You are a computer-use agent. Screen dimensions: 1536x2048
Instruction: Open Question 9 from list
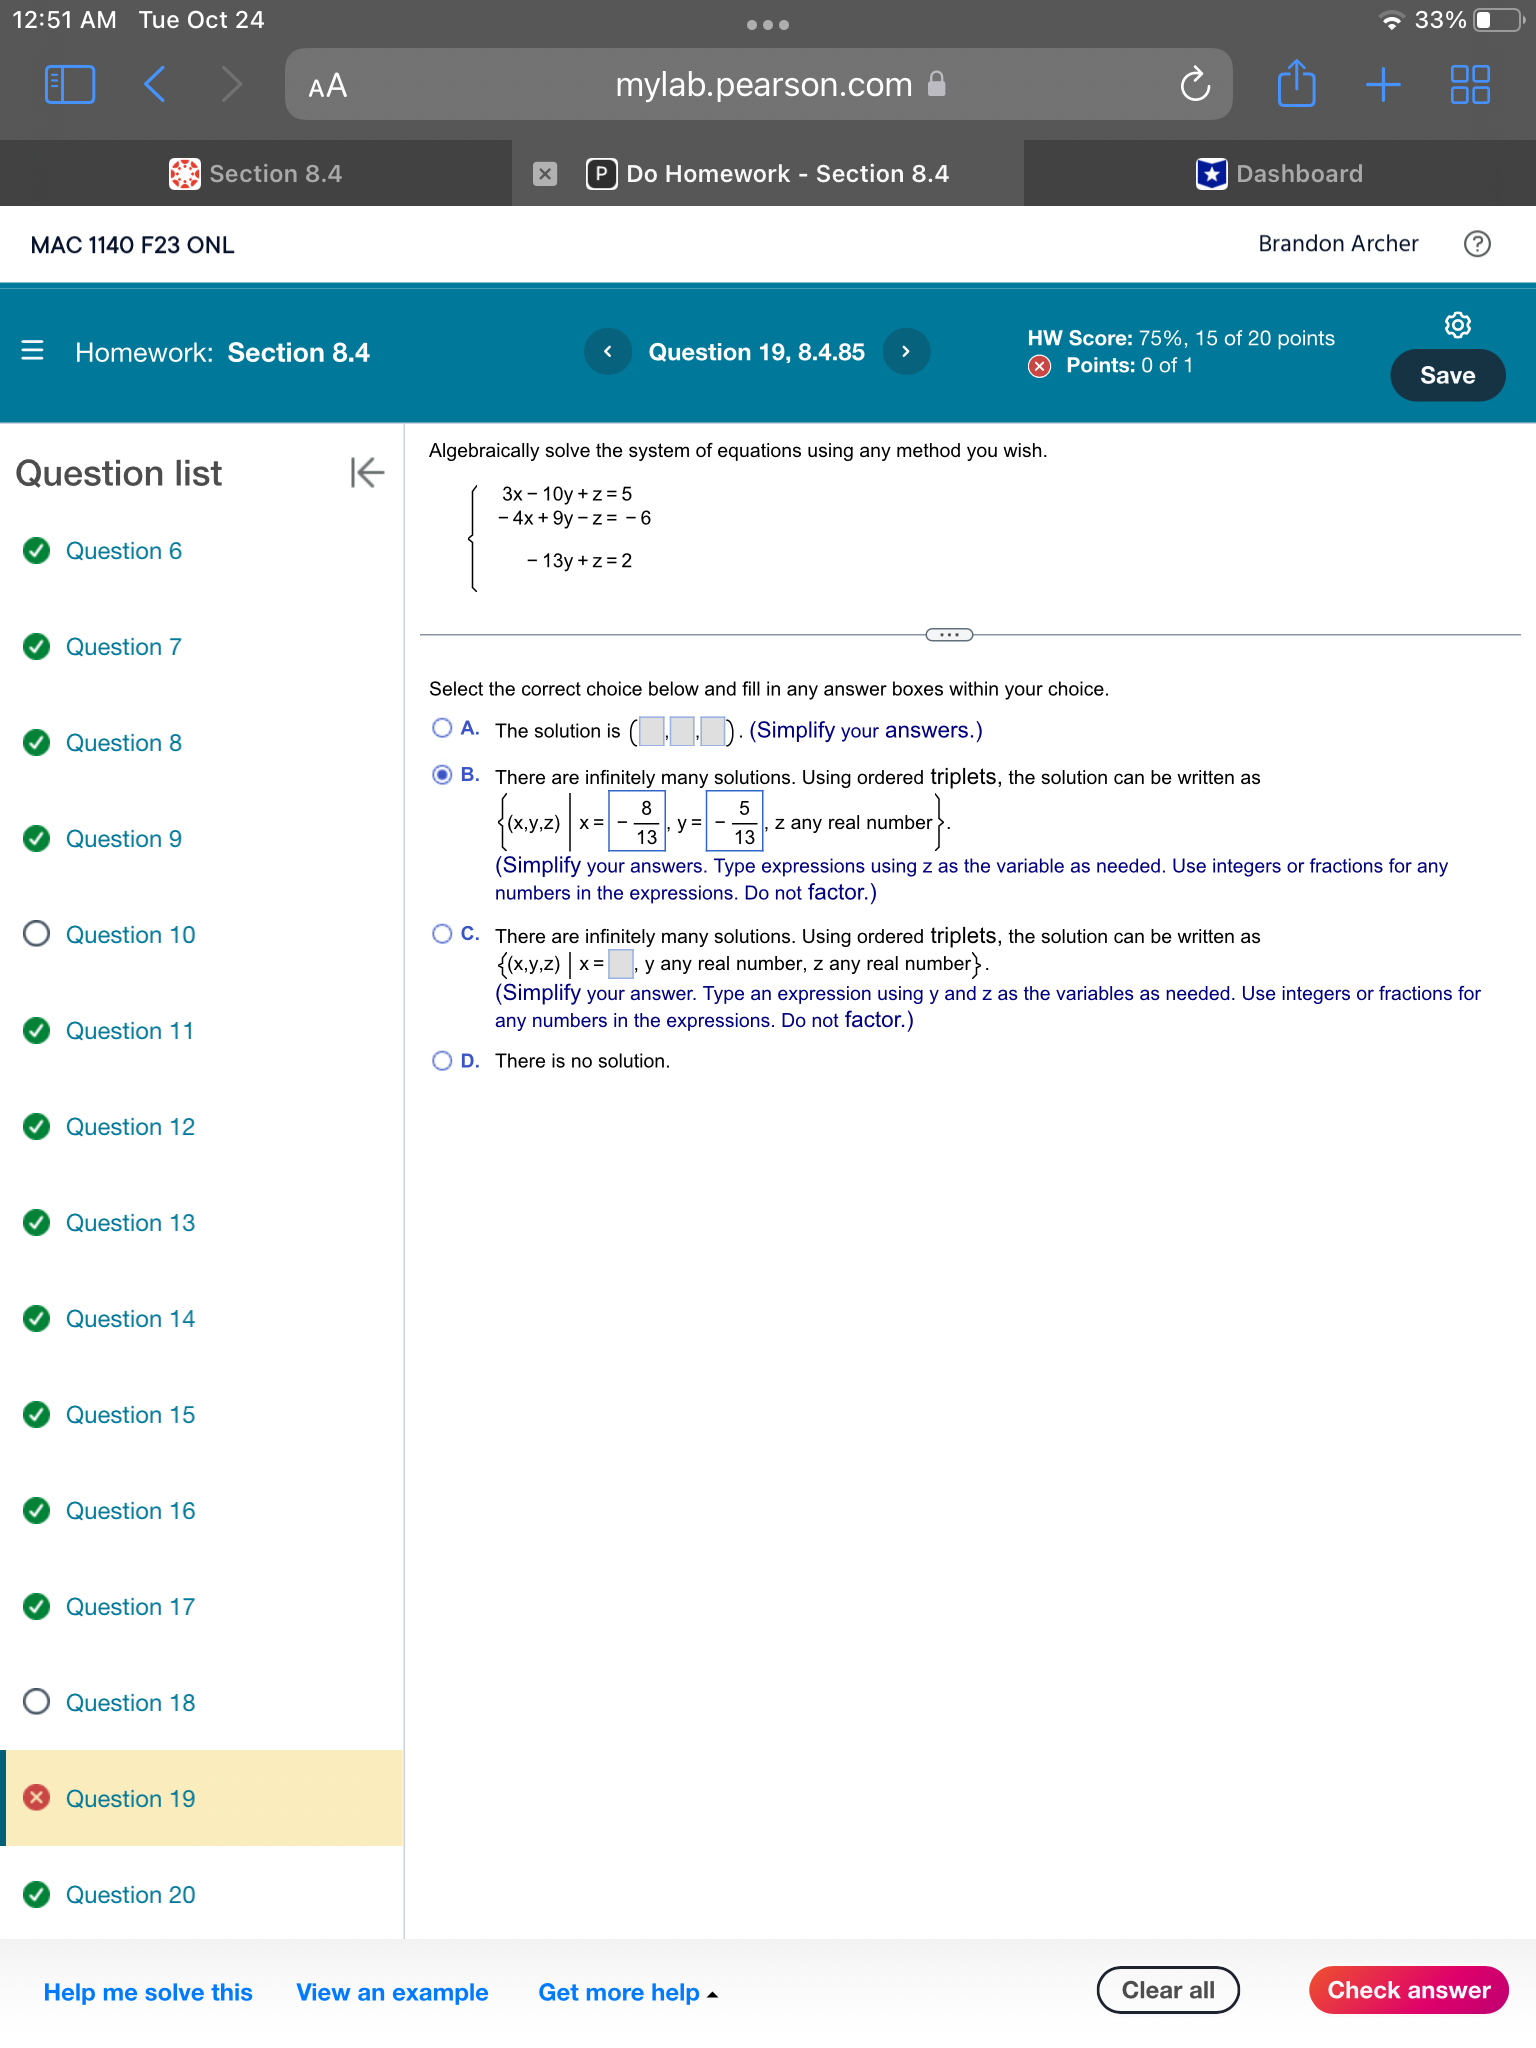pos(124,839)
